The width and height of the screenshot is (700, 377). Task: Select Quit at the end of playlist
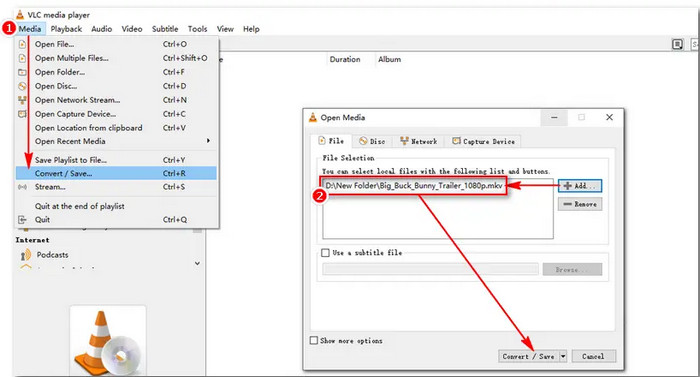click(x=116, y=206)
